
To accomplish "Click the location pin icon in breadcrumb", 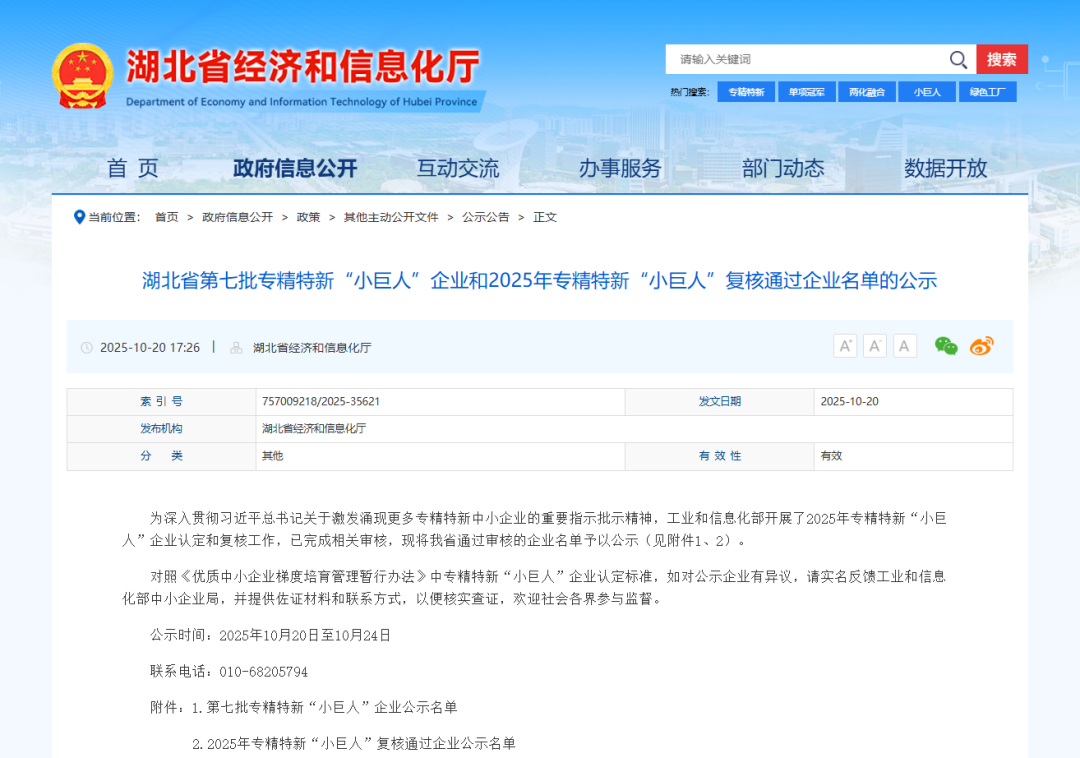I will tap(79, 217).
